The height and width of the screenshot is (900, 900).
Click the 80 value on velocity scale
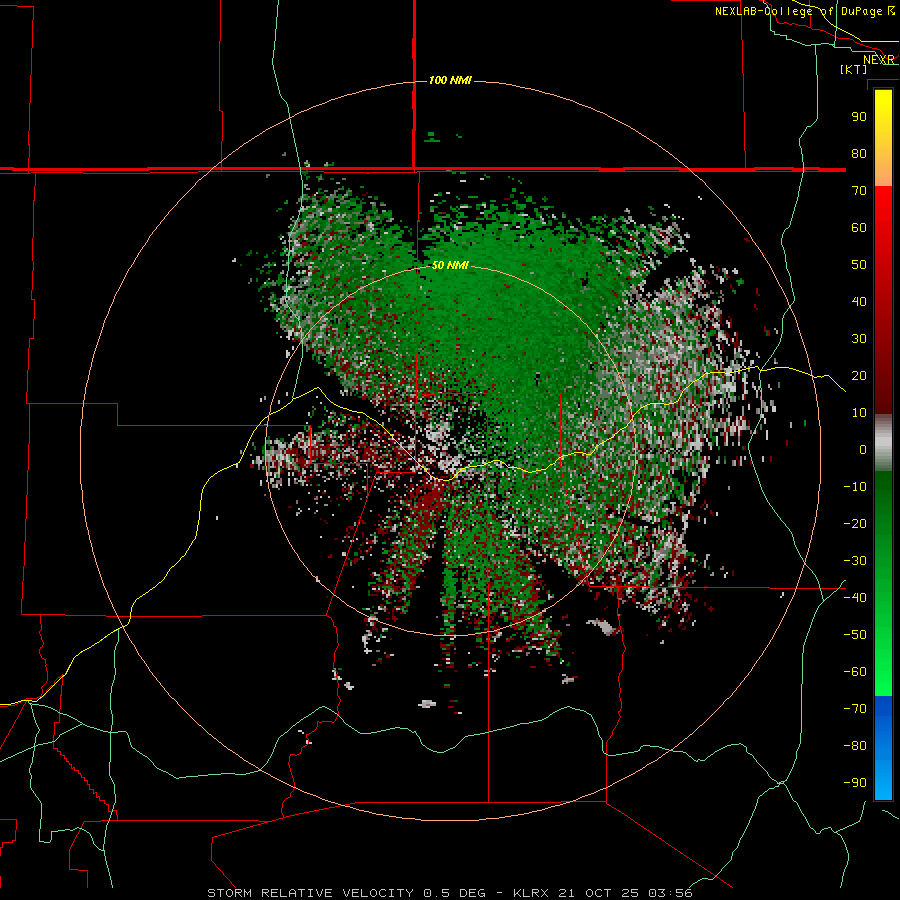(x=859, y=153)
